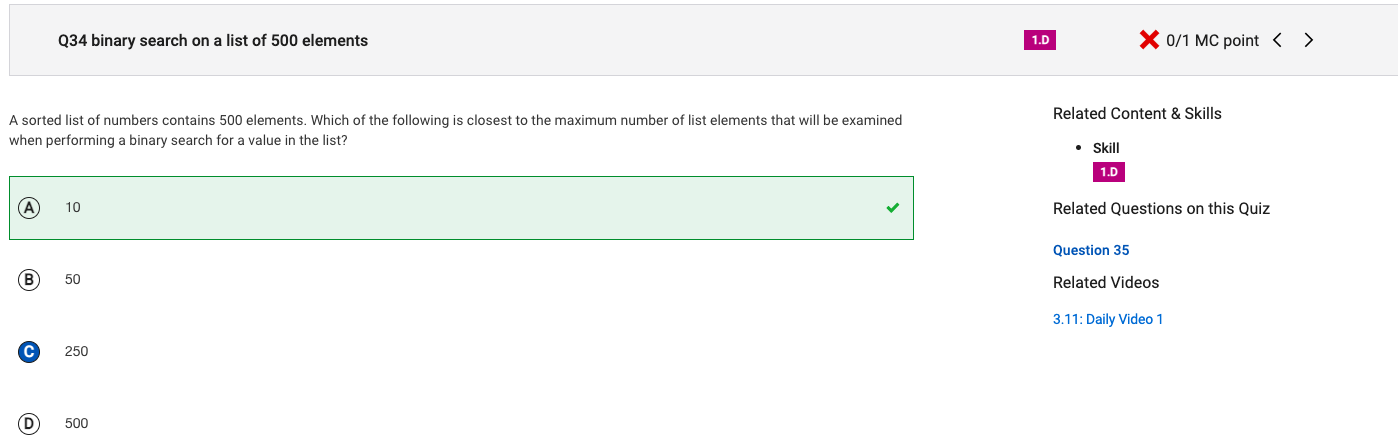Image resolution: width=1398 pixels, height=445 pixels.
Task: Click the 0/1 MC point score
Action: (x=1213, y=40)
